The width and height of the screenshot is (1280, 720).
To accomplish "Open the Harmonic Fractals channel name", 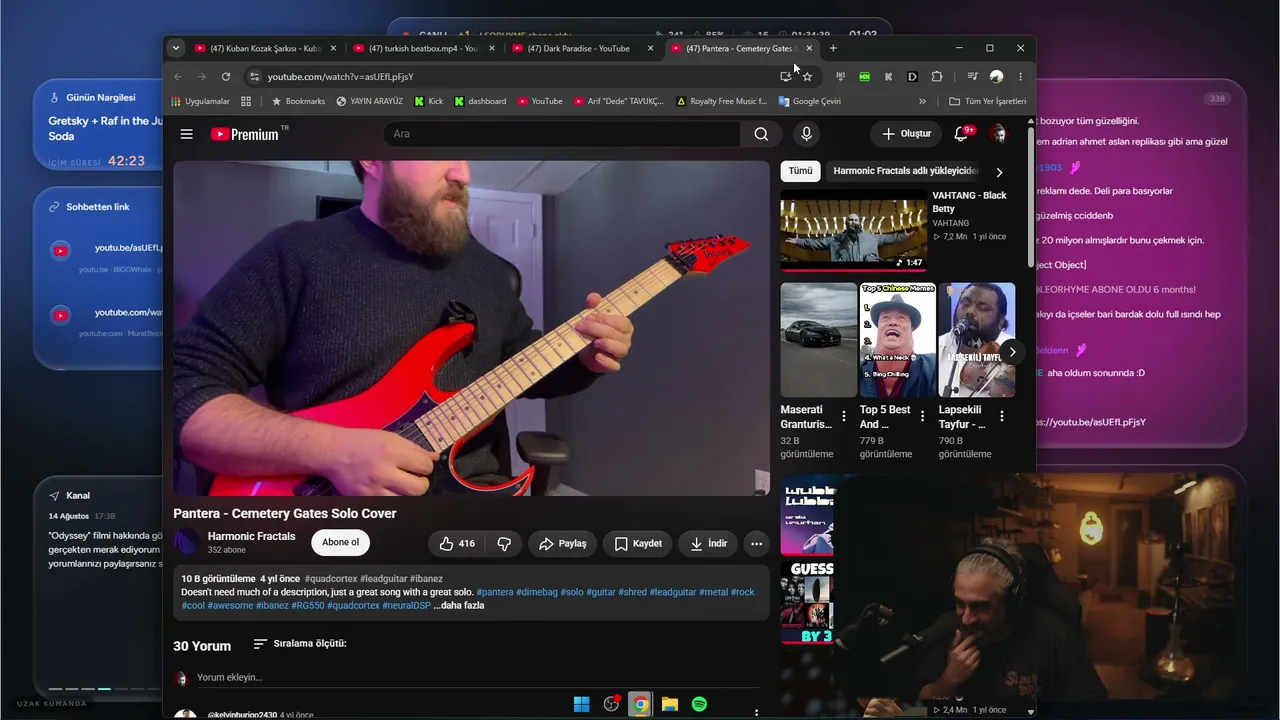I will pyautogui.click(x=251, y=536).
